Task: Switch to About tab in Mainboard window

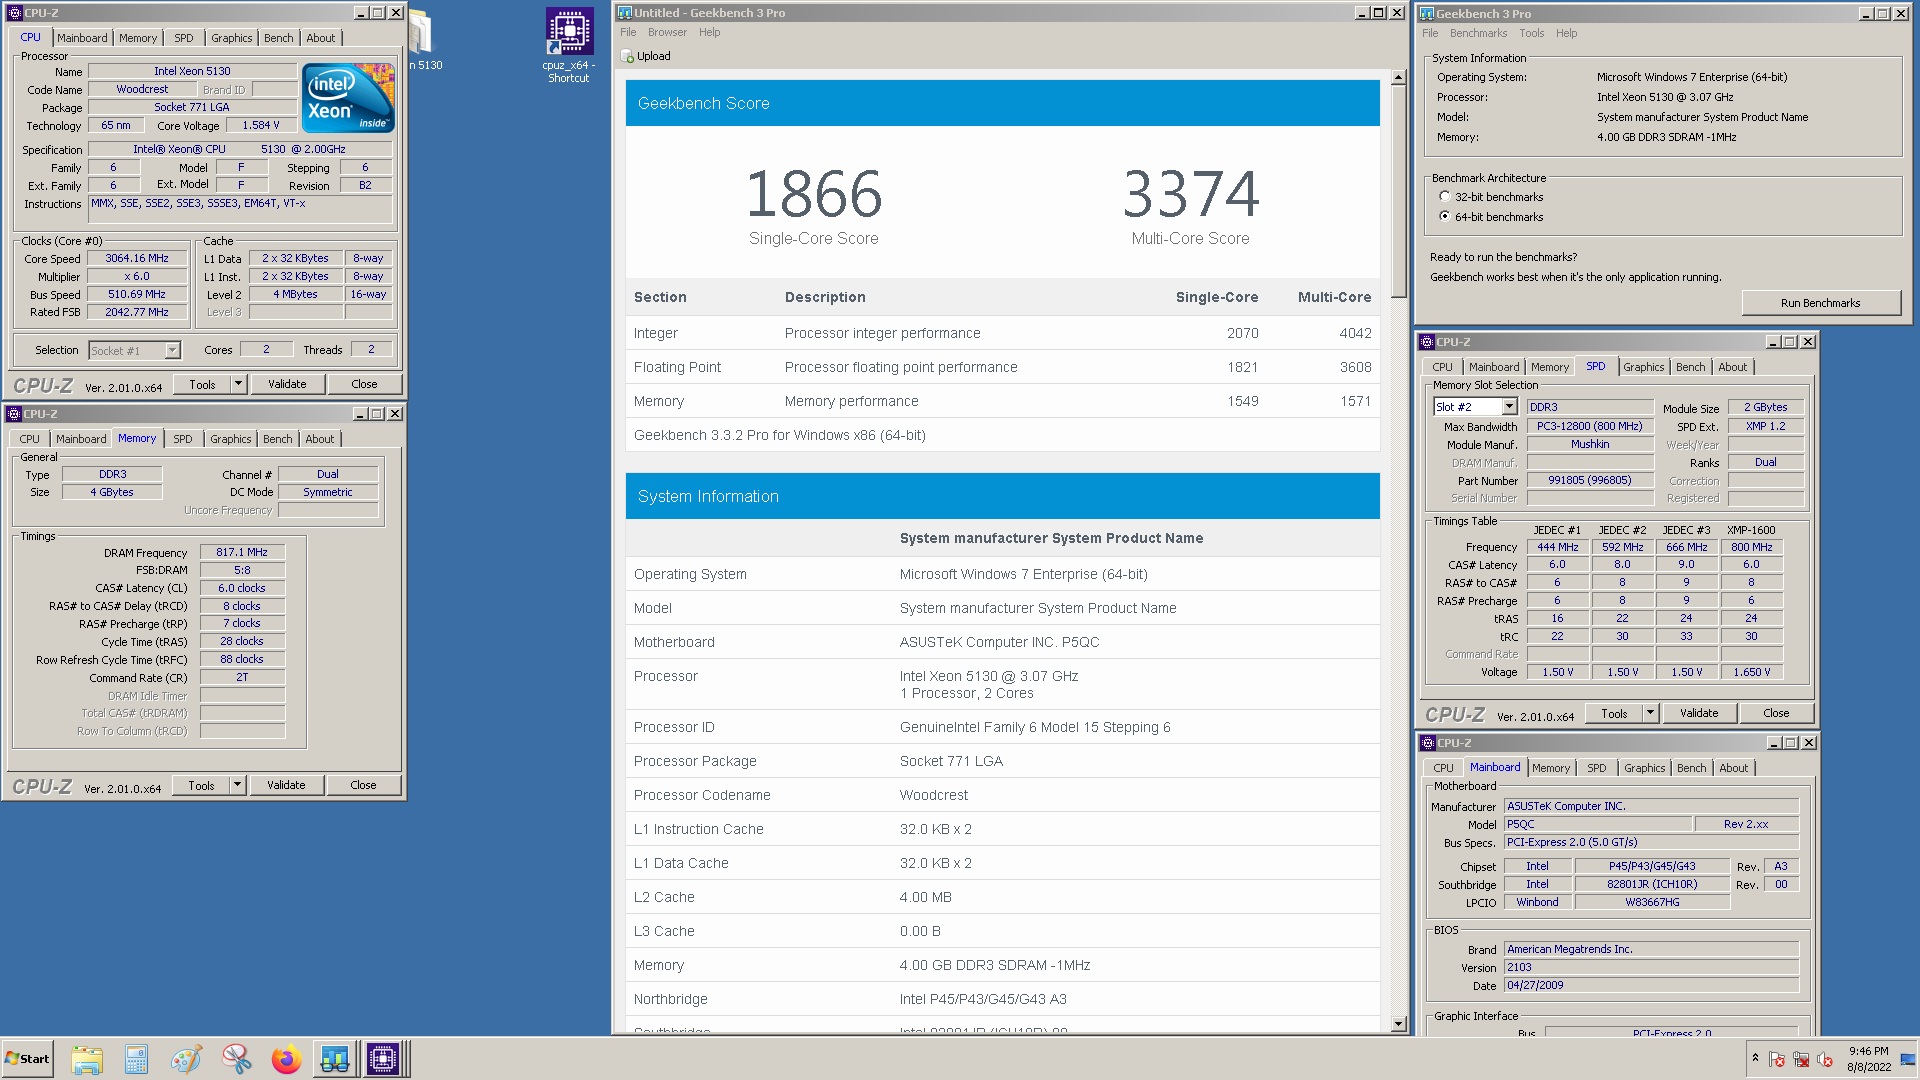Action: (x=1734, y=768)
